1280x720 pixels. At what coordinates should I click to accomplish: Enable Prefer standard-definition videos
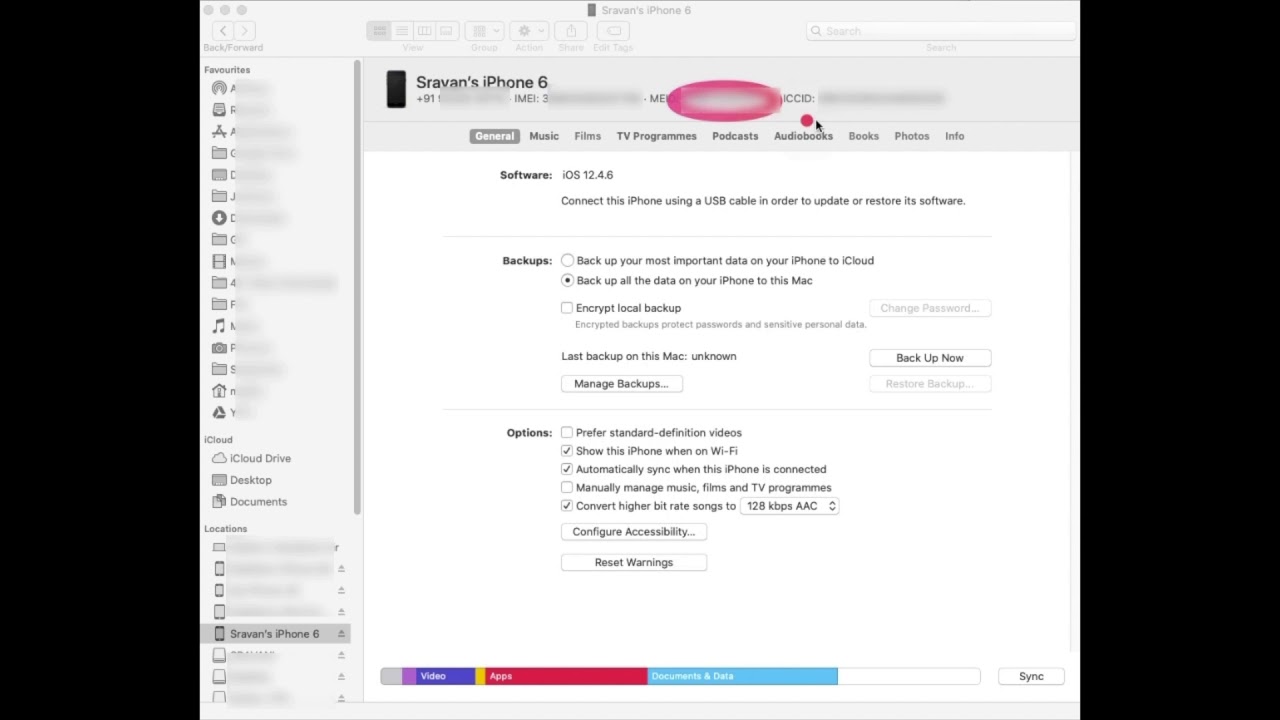[x=567, y=433]
